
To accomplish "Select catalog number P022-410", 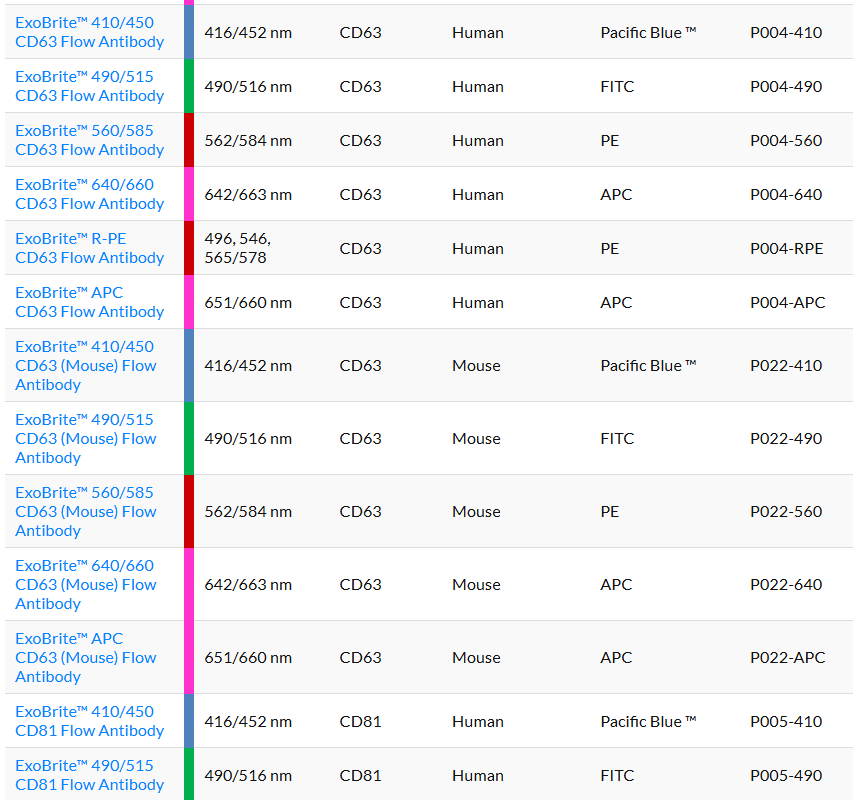I will point(786,366).
